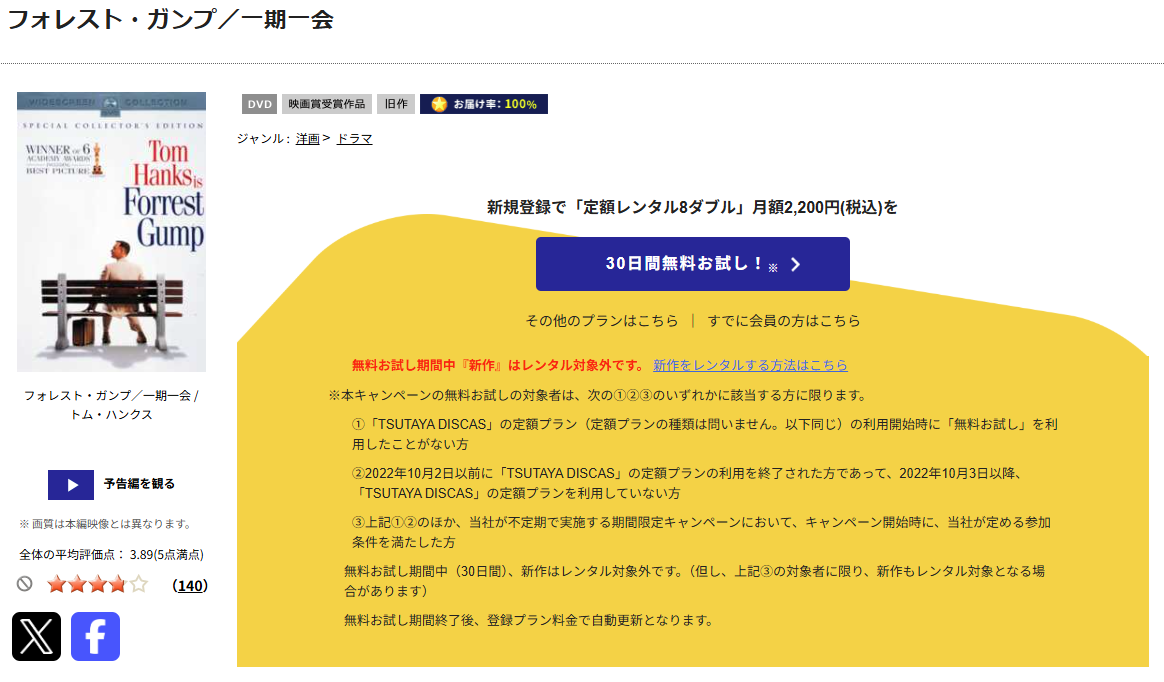
Task: Click the third rating star
Action: pos(98,585)
